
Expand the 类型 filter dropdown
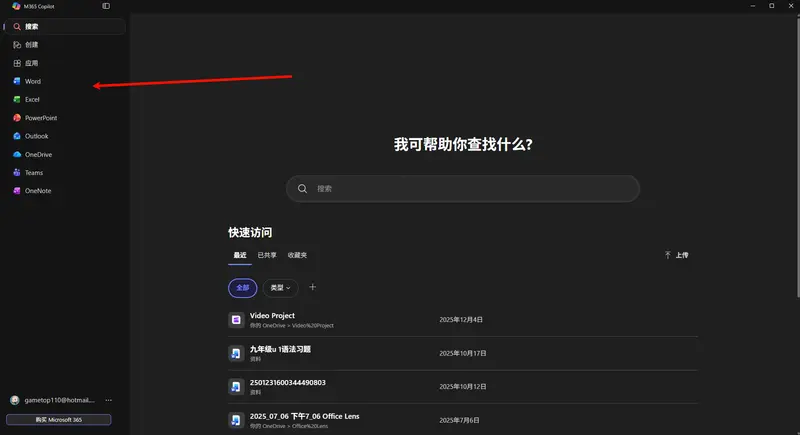click(x=280, y=288)
